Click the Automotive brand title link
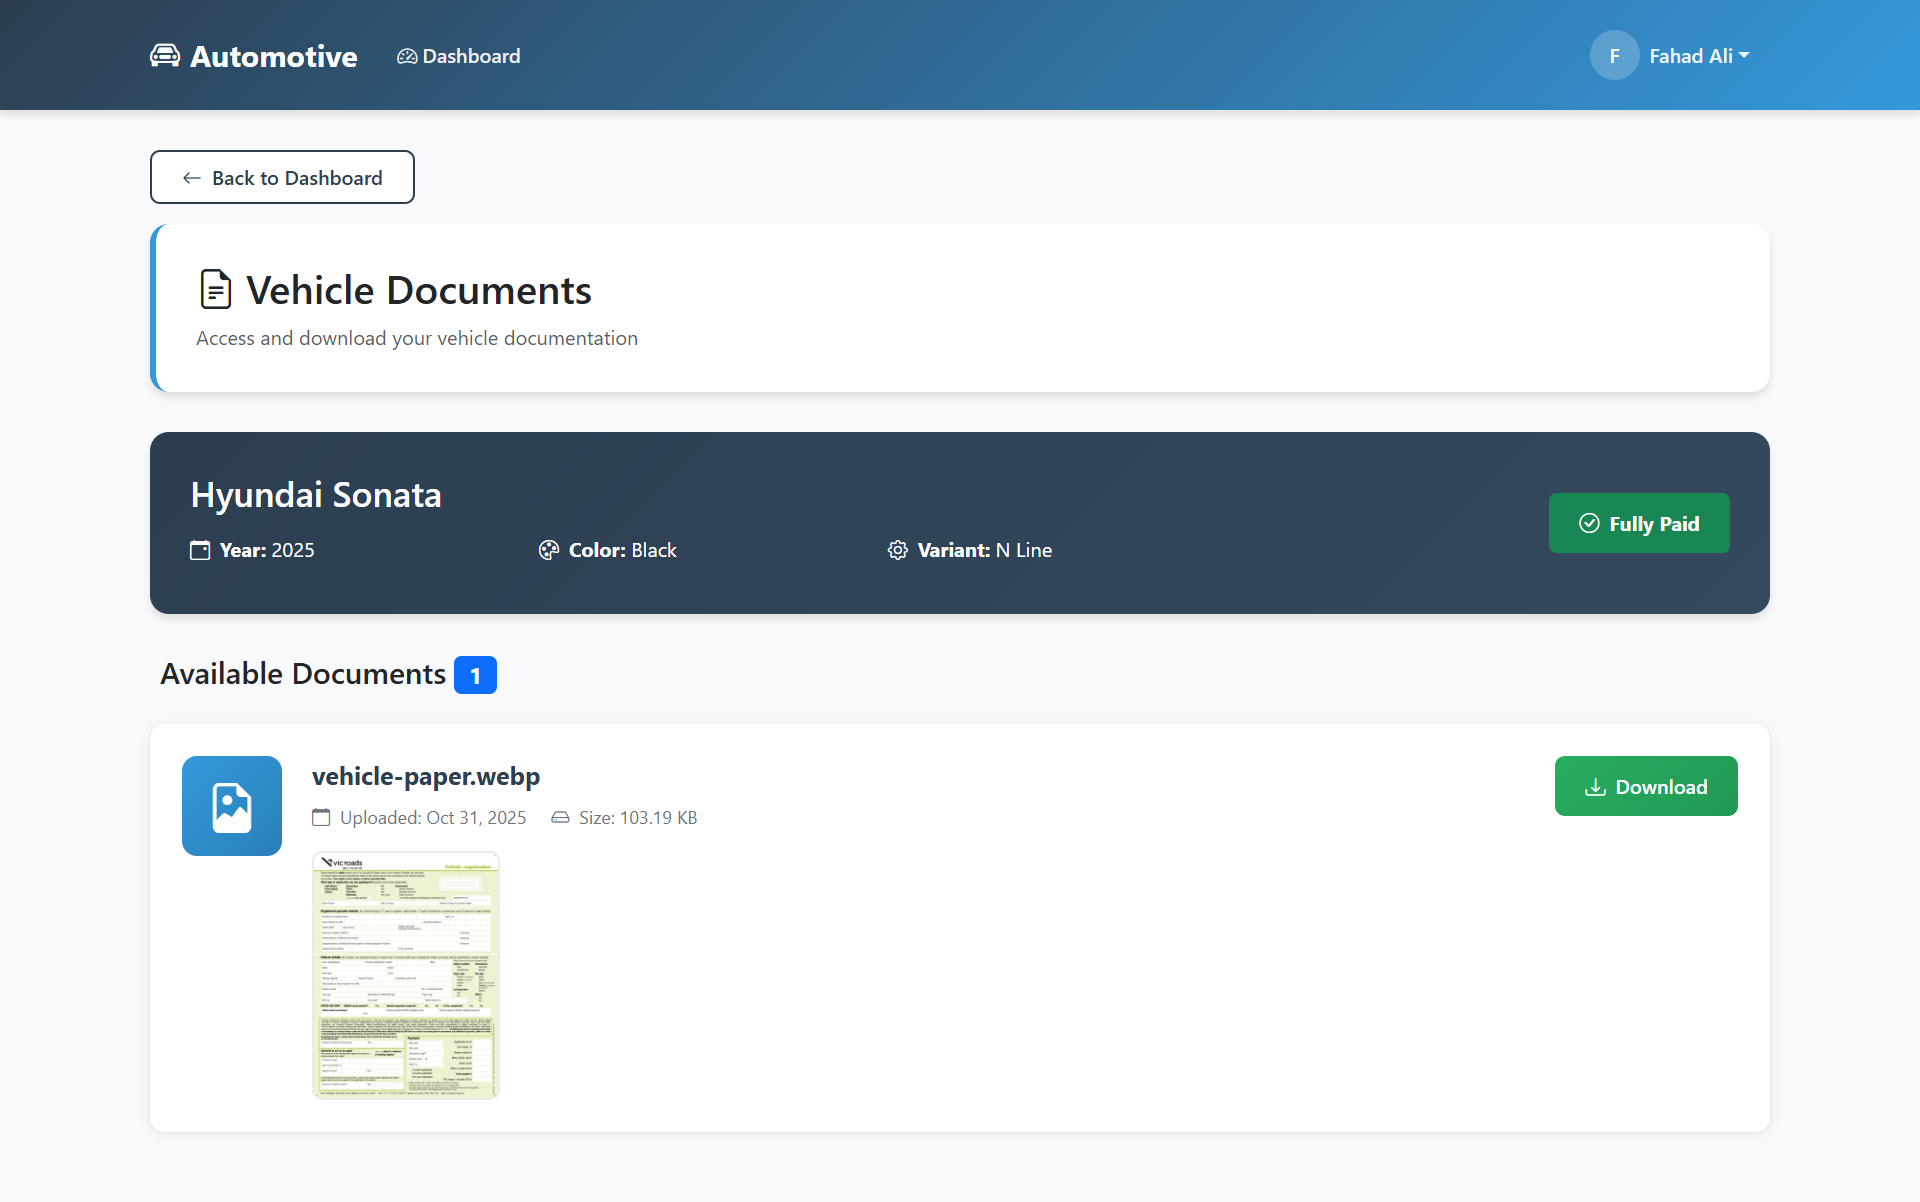1920x1202 pixels. point(273,56)
